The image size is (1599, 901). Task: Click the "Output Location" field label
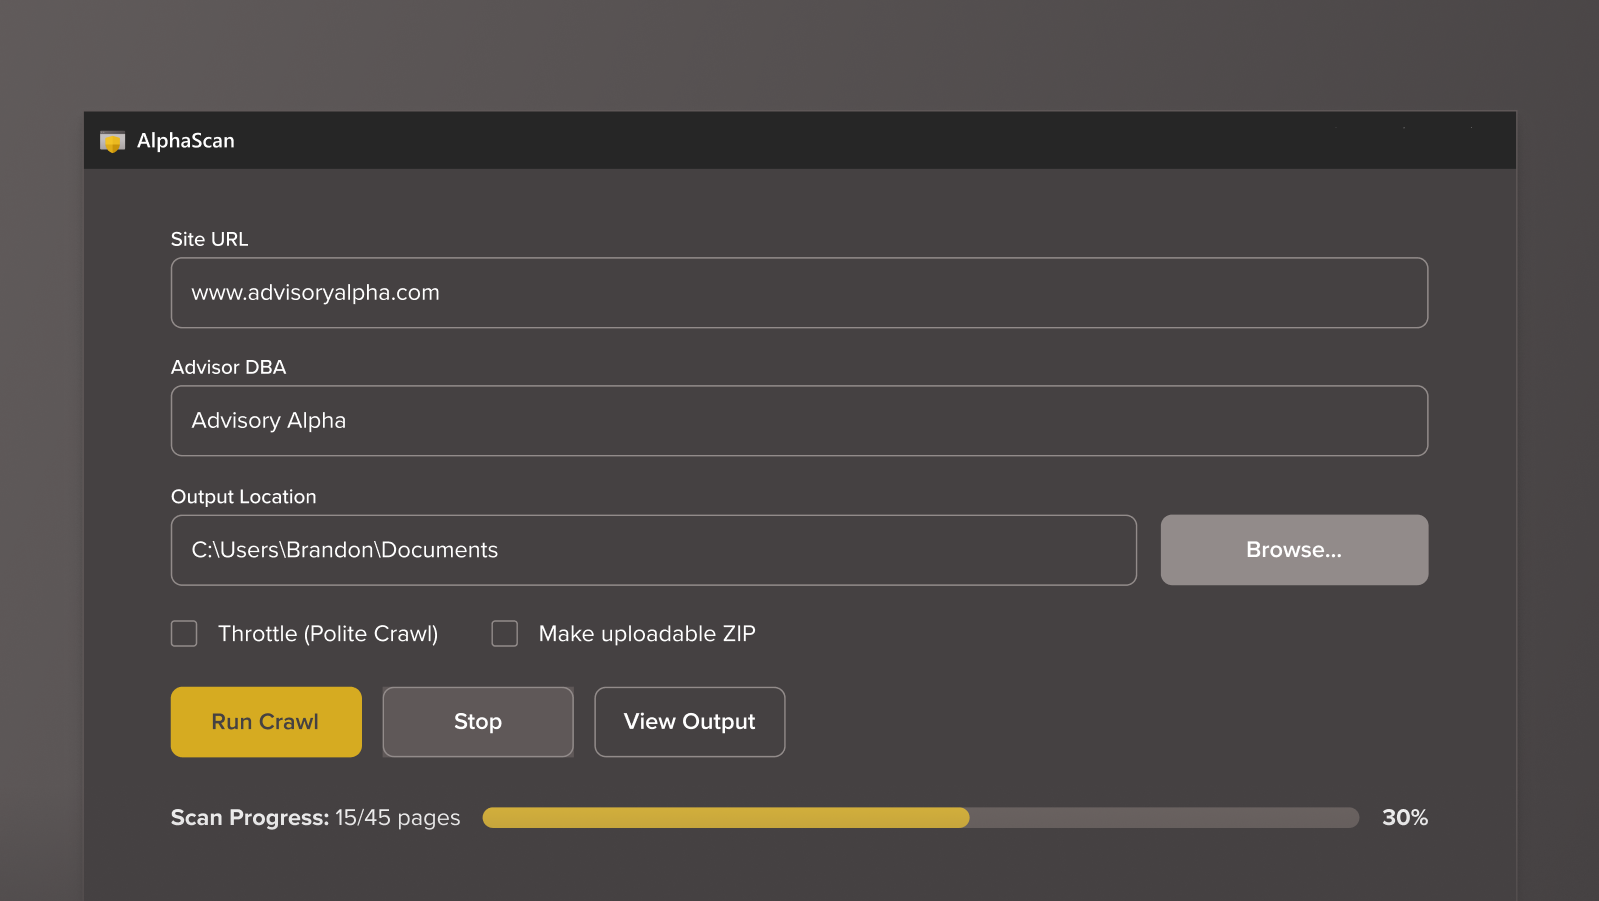[x=243, y=497]
